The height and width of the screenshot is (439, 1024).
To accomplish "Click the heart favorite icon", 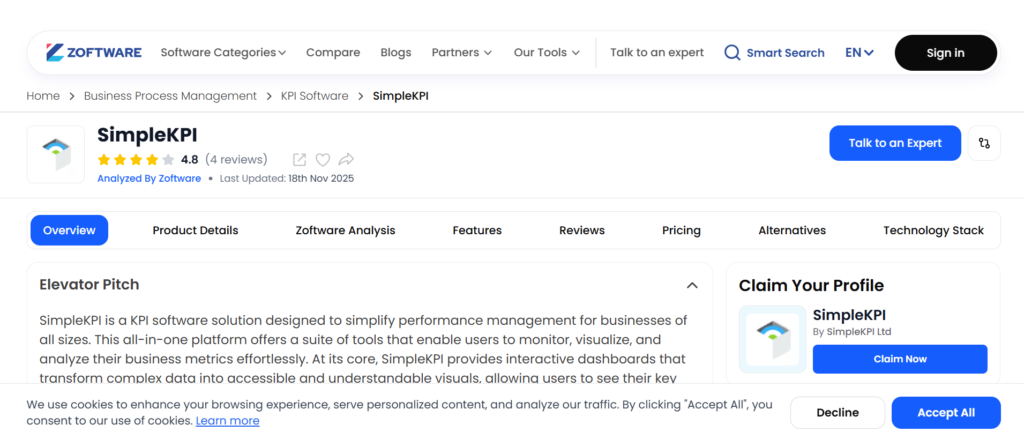I will tap(323, 159).
